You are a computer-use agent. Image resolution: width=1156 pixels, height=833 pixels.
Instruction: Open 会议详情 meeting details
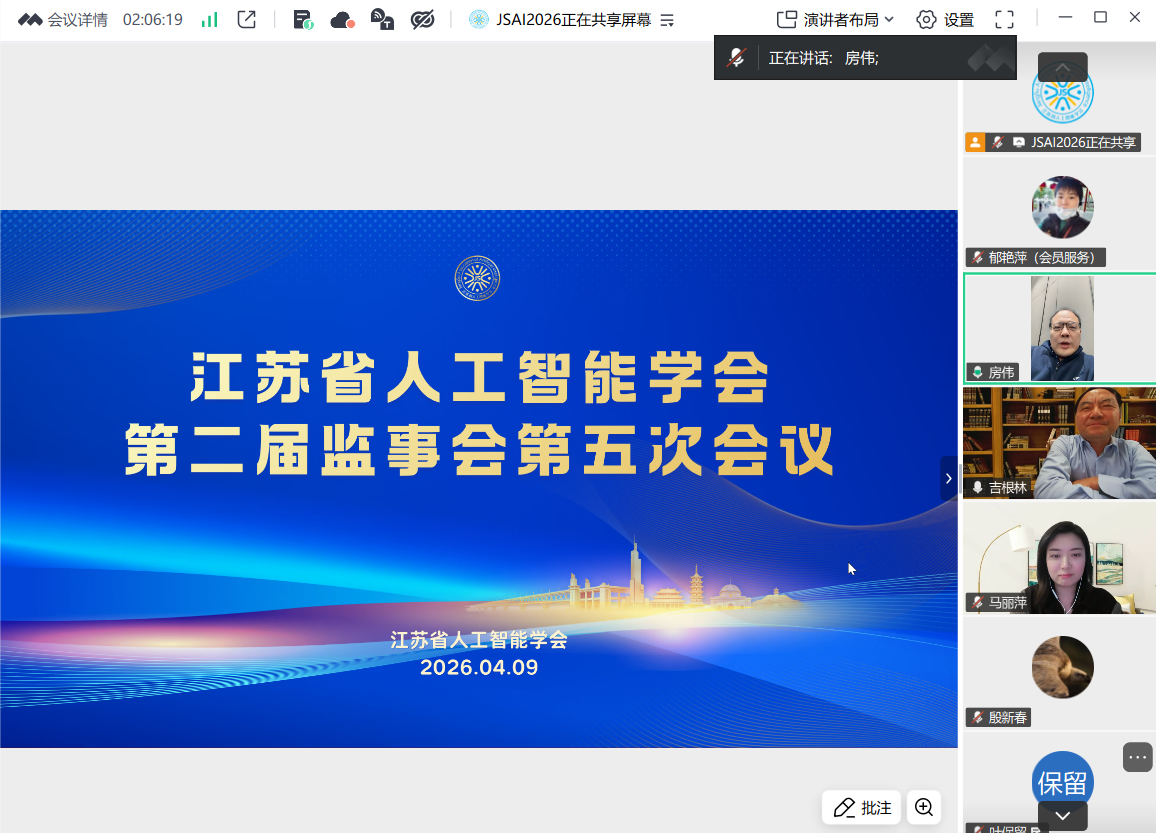coord(63,19)
